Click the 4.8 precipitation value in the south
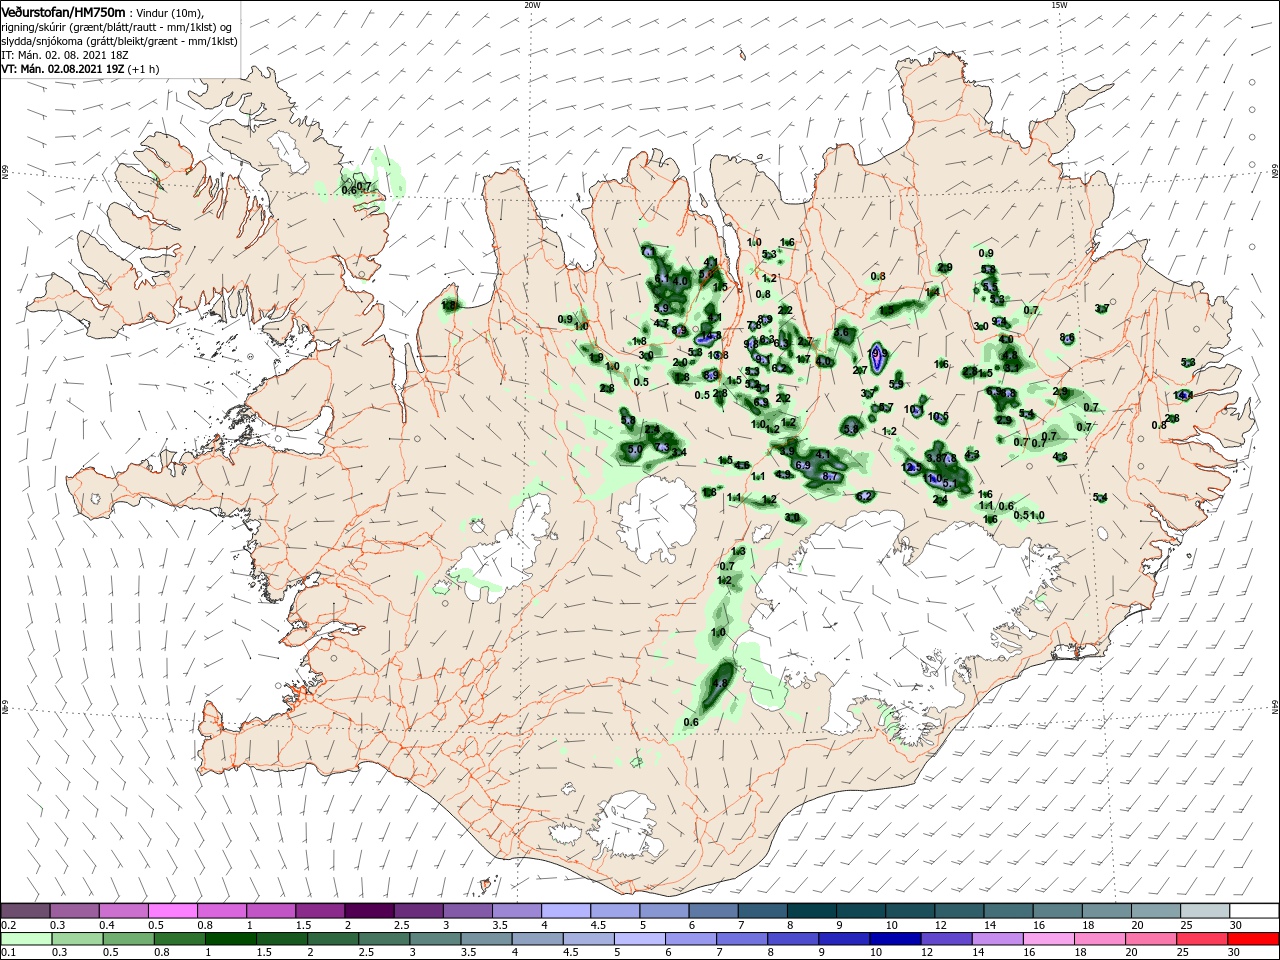Screen dimensions: 1280x960 [720, 684]
